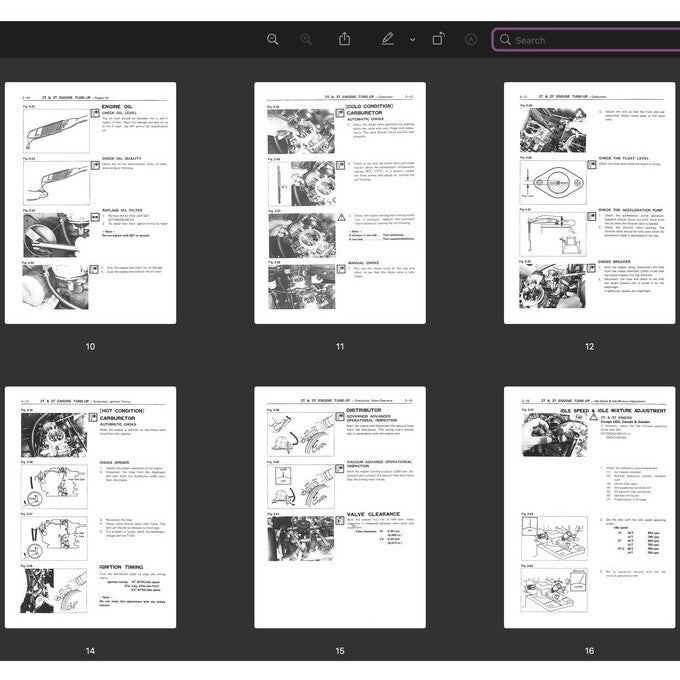
Task: Click the page number label 15
Action: point(340,651)
